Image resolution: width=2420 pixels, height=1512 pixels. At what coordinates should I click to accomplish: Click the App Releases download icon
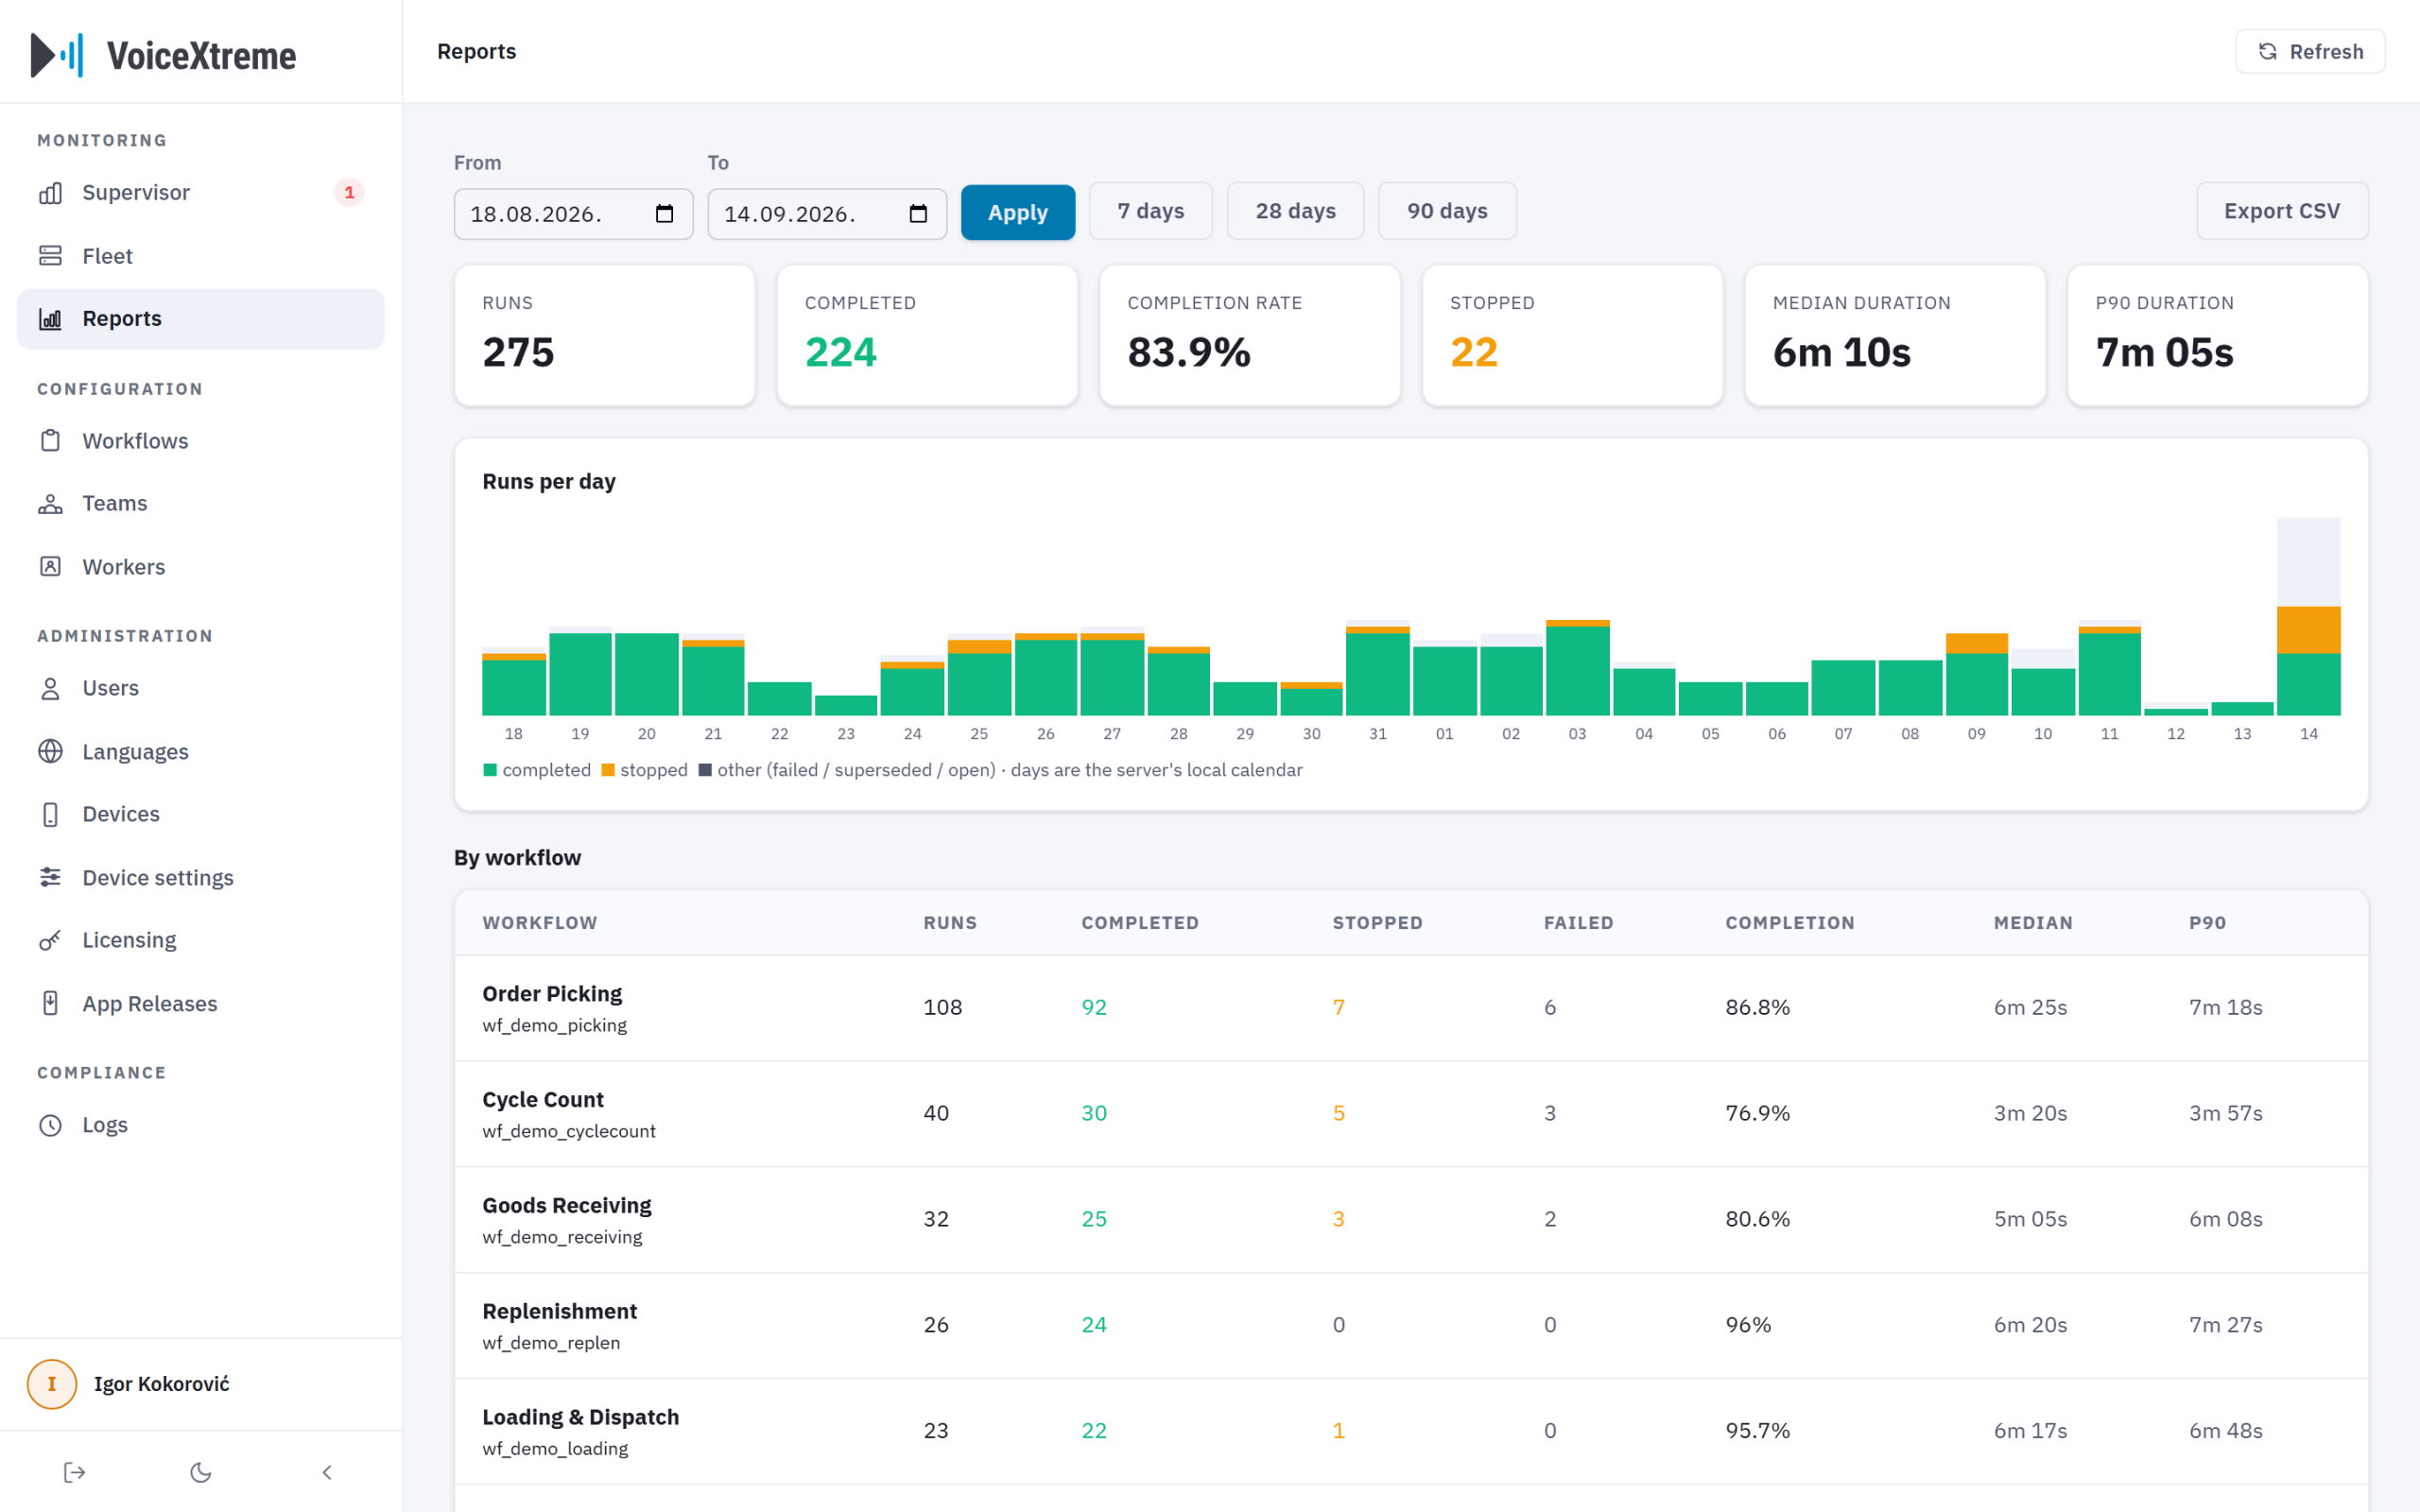tap(50, 1003)
